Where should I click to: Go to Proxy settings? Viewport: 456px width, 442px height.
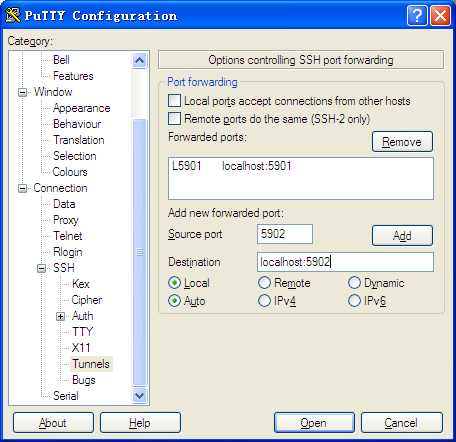(66, 220)
